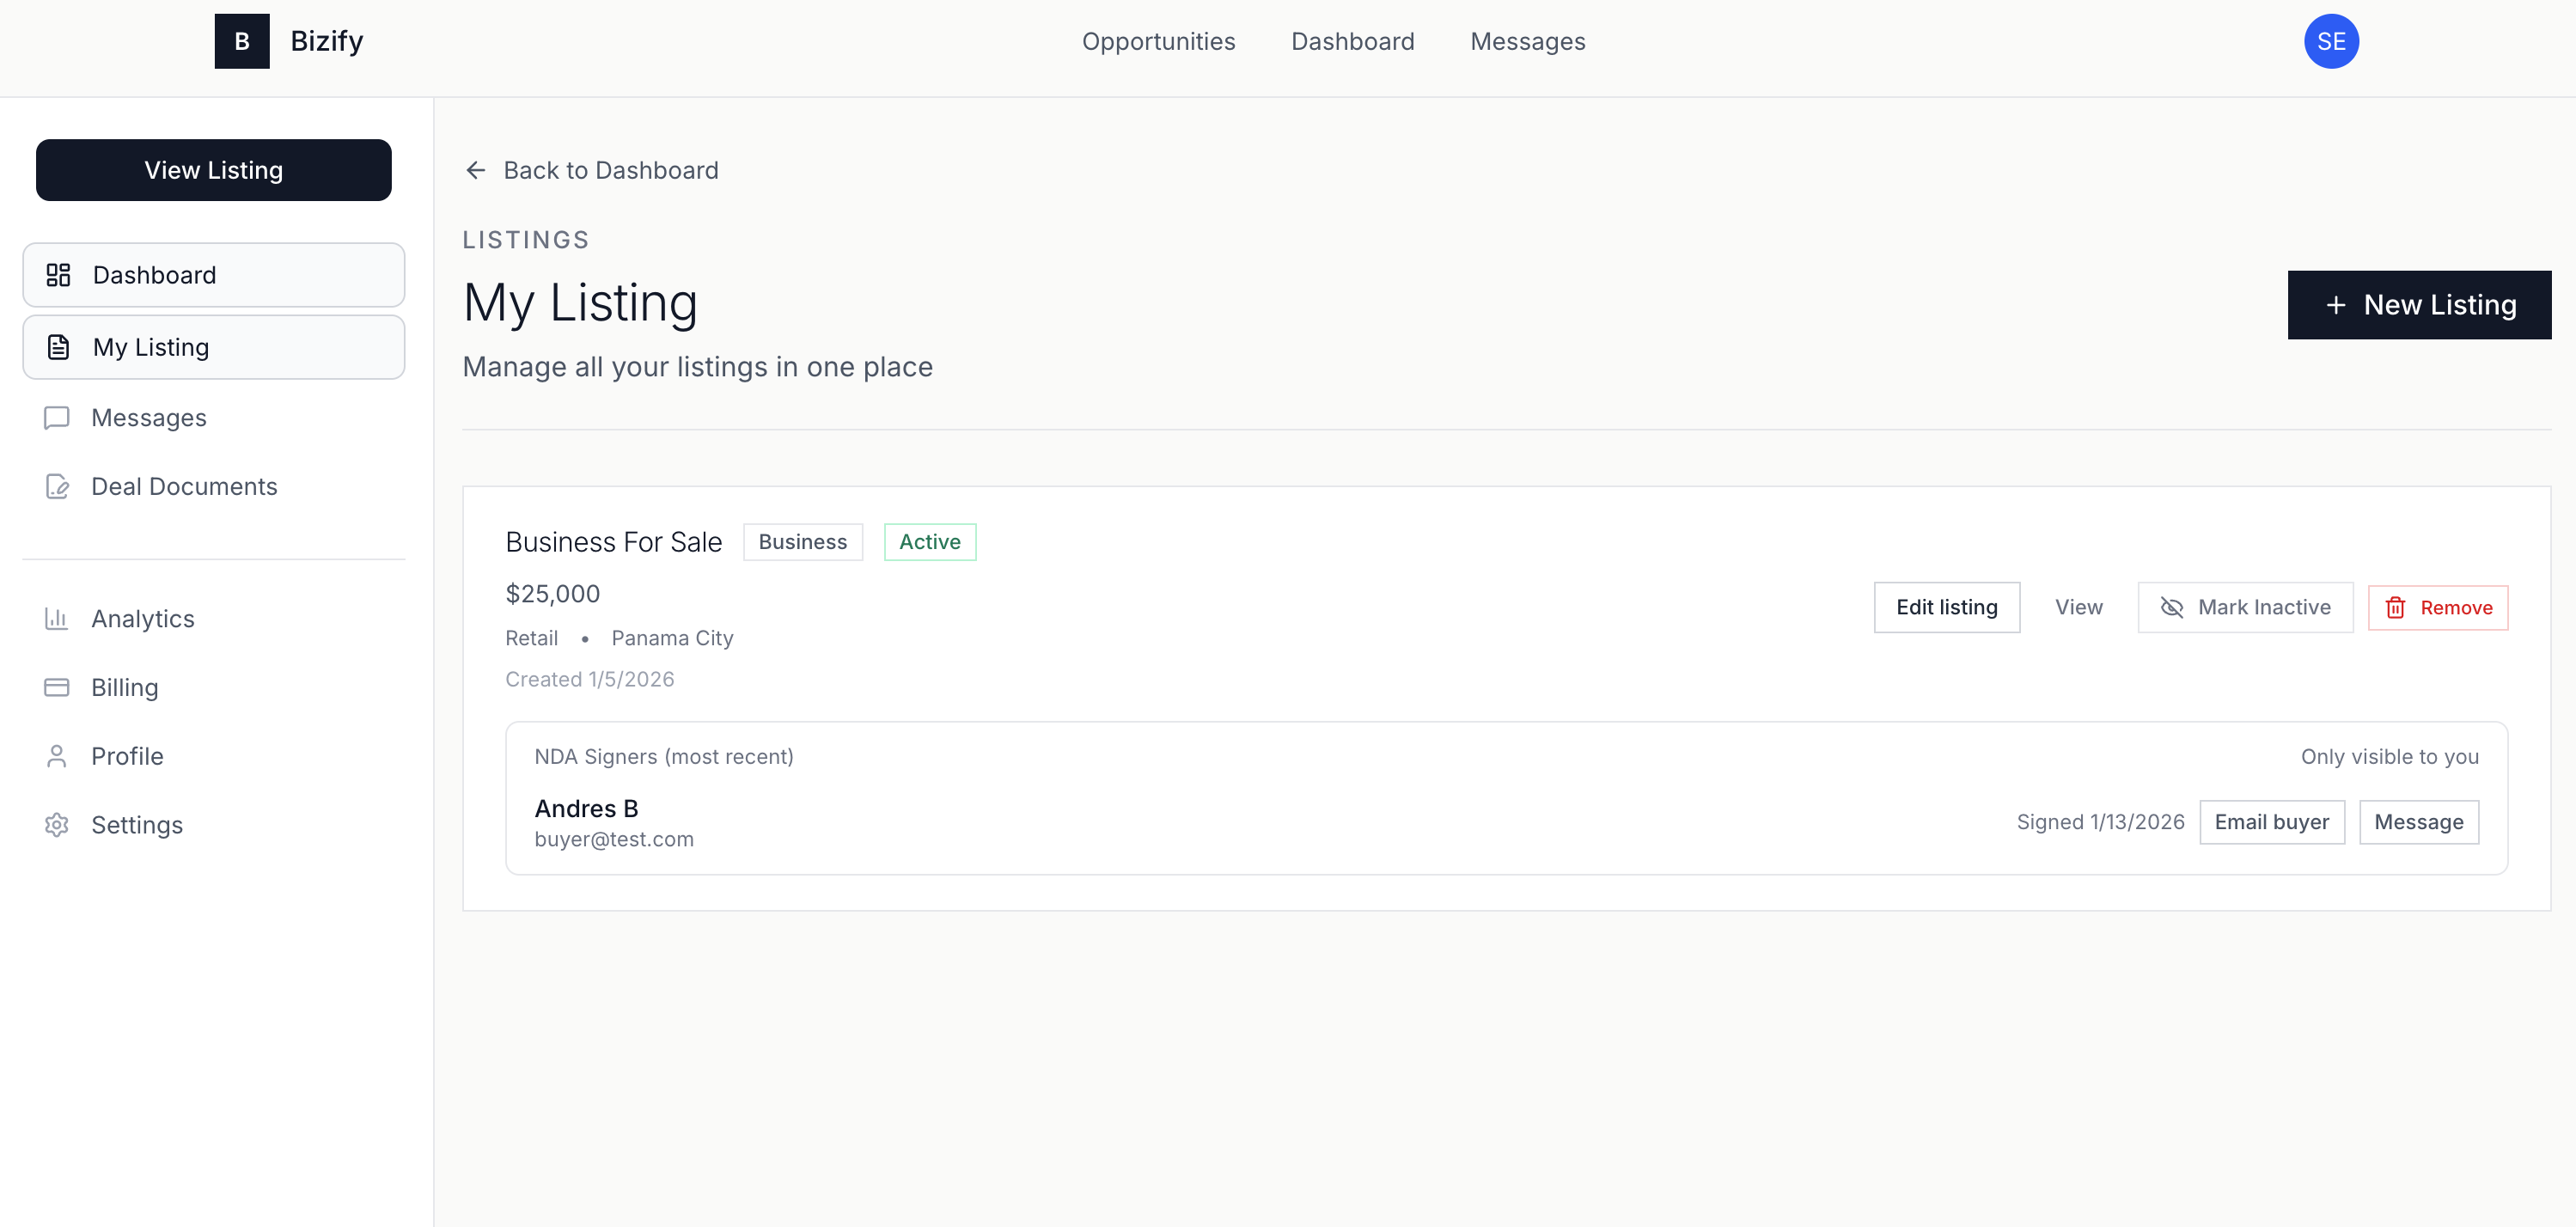
Task: Click the Billing credit card icon
Action: click(x=57, y=687)
